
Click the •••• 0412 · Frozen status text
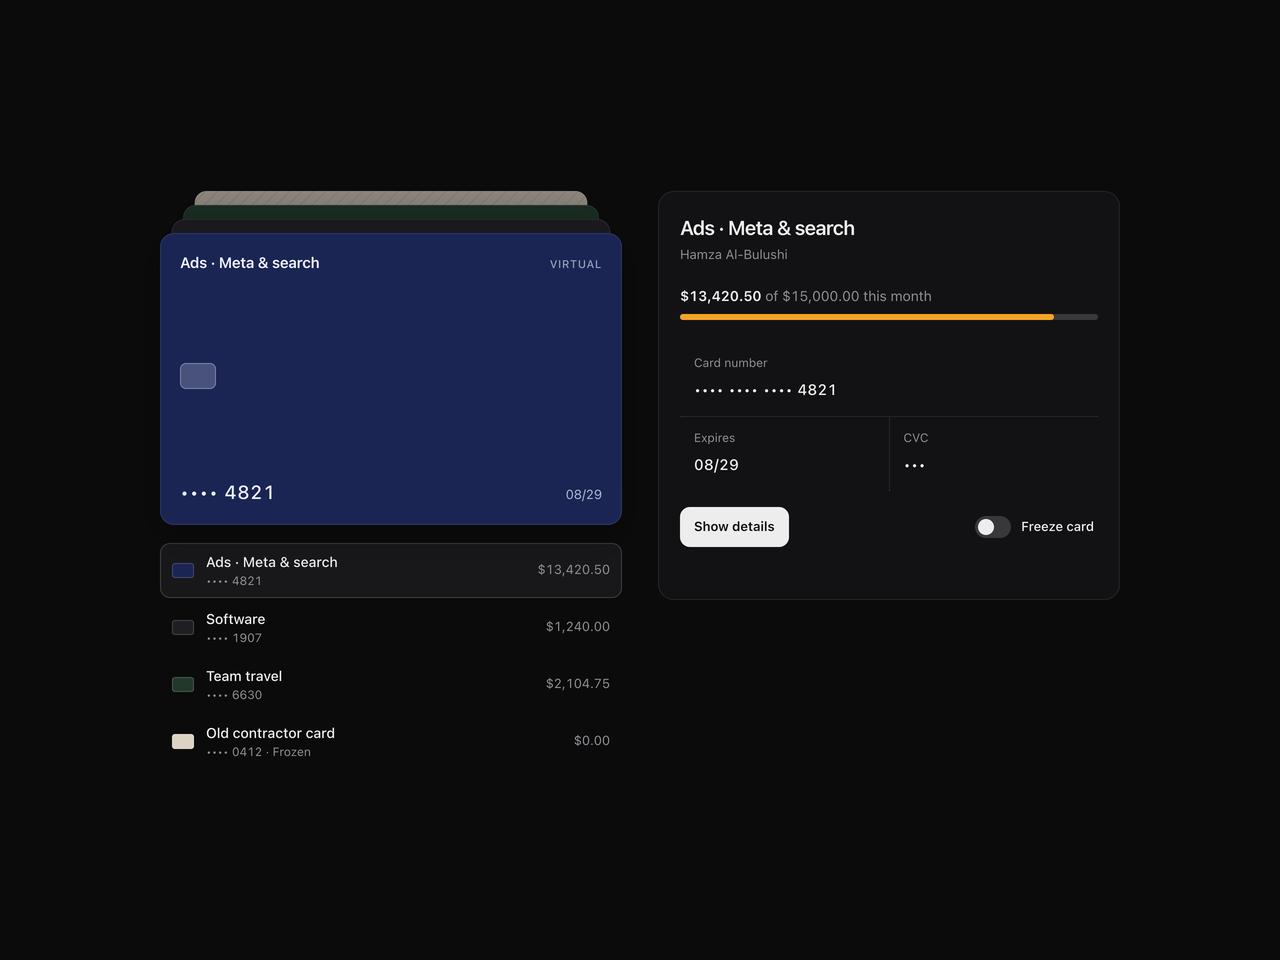tap(258, 752)
